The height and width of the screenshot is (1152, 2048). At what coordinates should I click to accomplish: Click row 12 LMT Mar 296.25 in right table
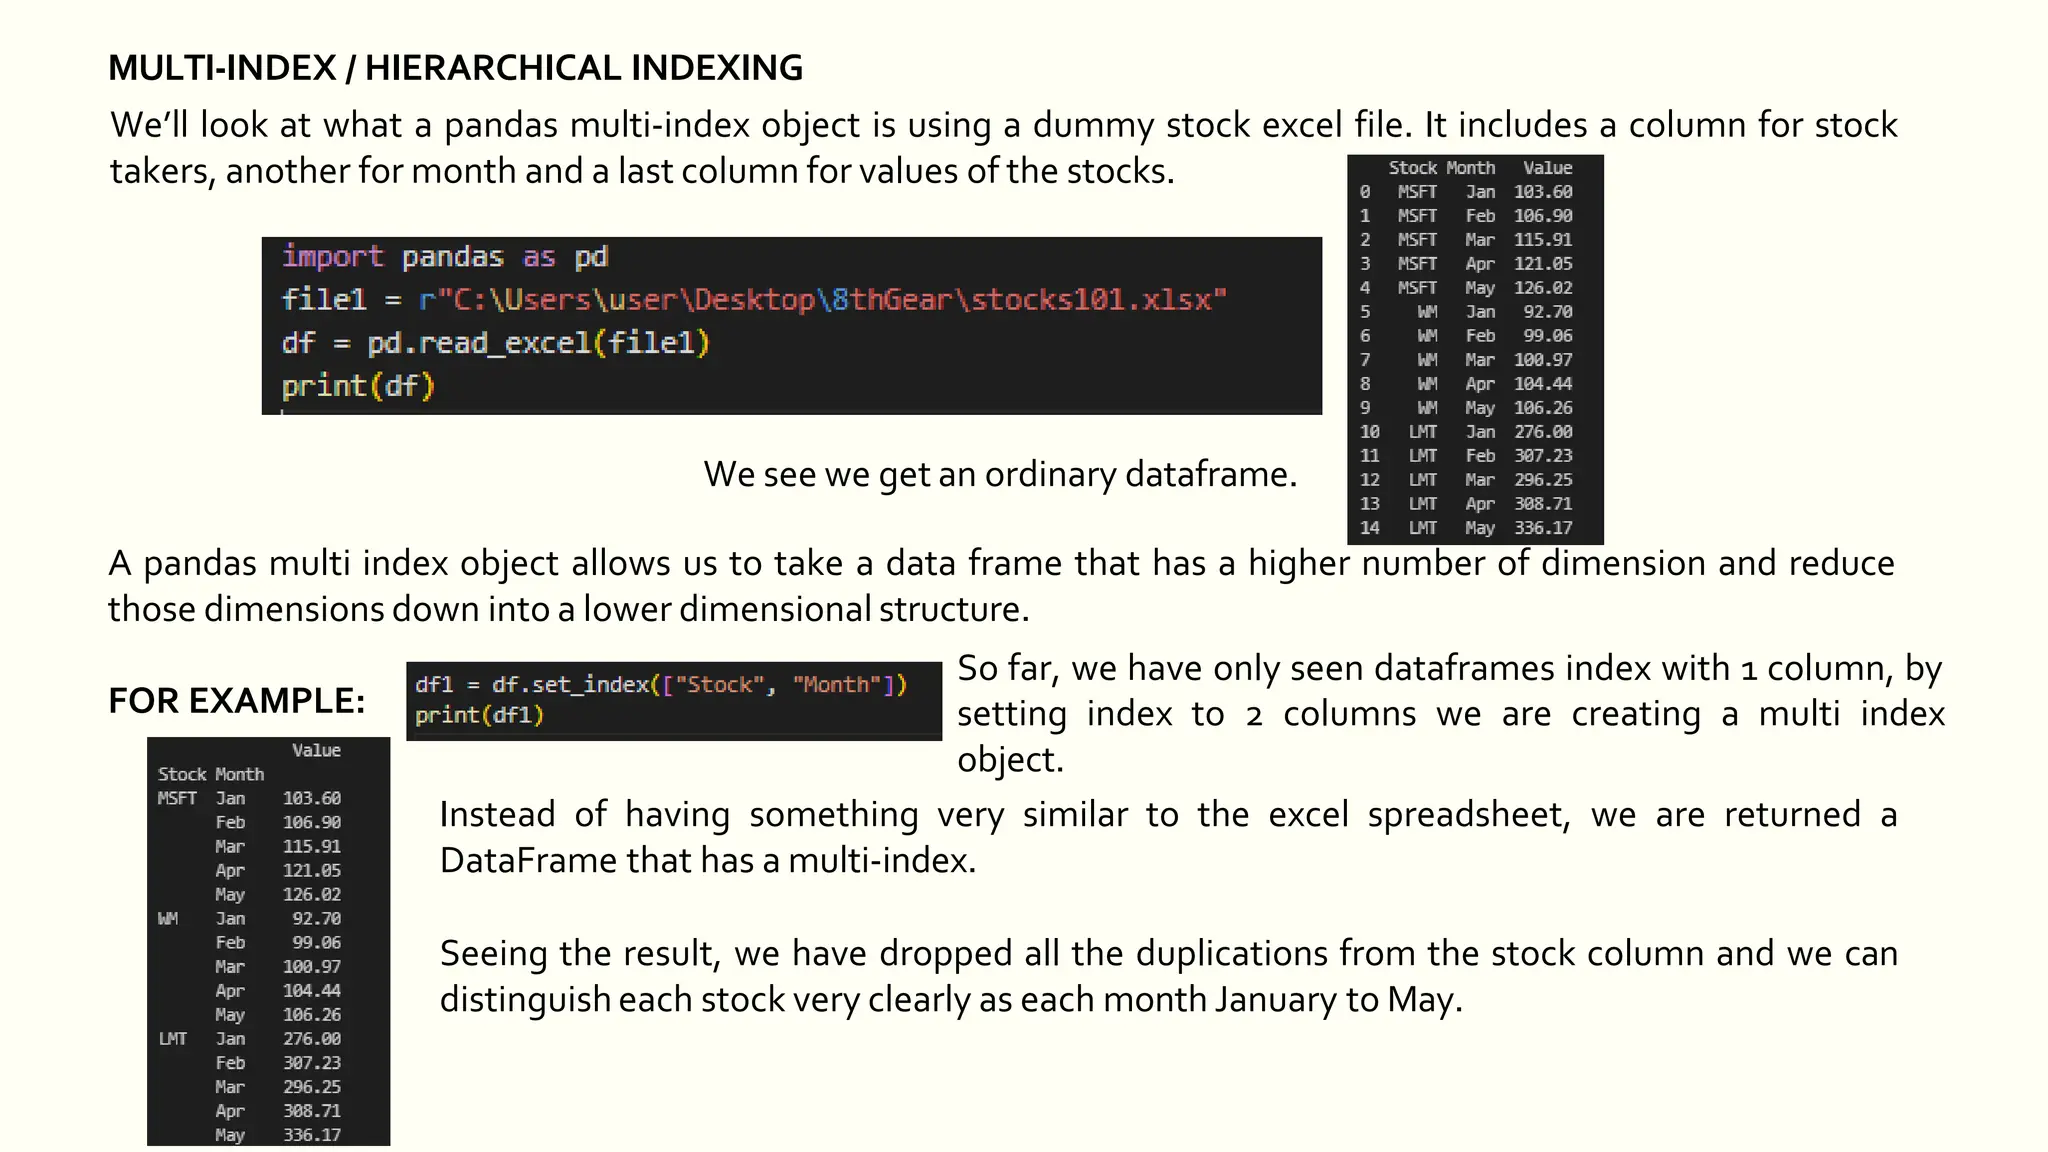(x=1466, y=480)
